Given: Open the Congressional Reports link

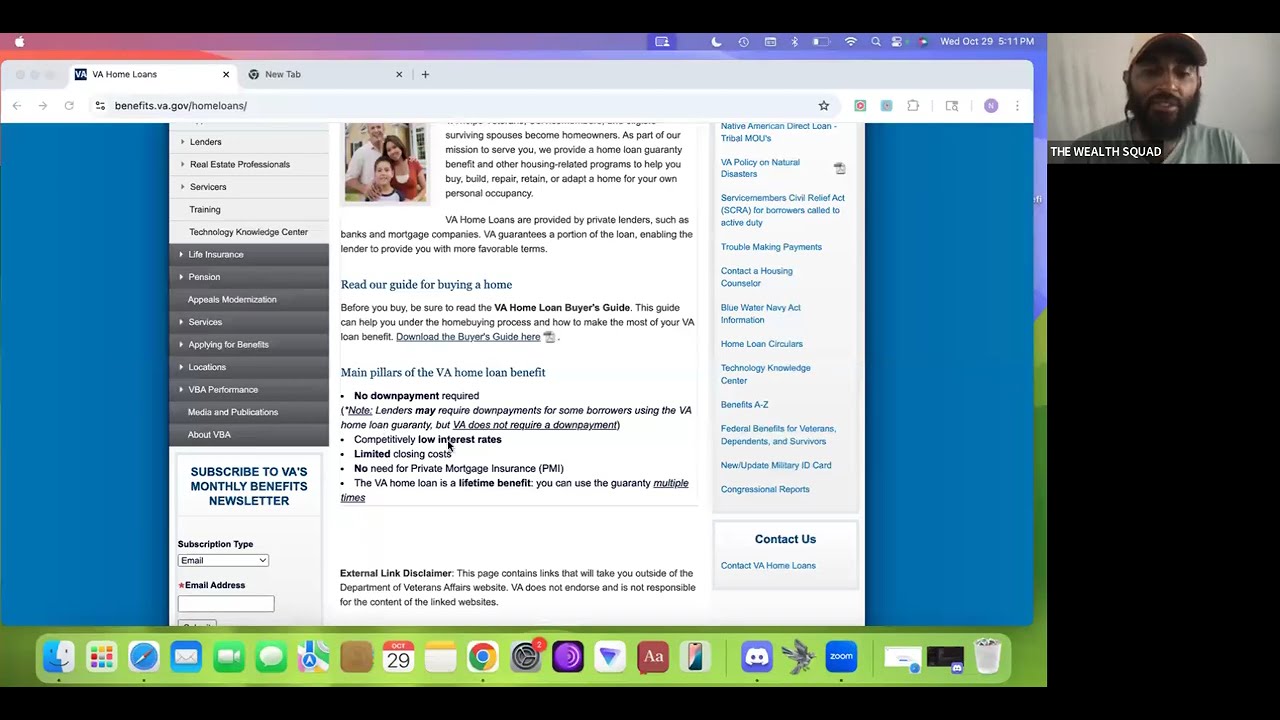Looking at the screenshot, I should tap(765, 490).
